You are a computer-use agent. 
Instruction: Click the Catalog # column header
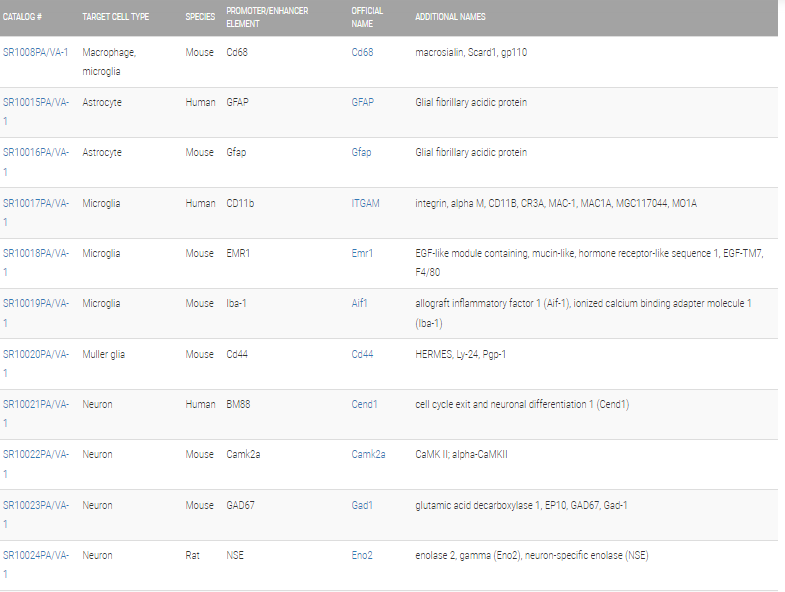[22, 17]
